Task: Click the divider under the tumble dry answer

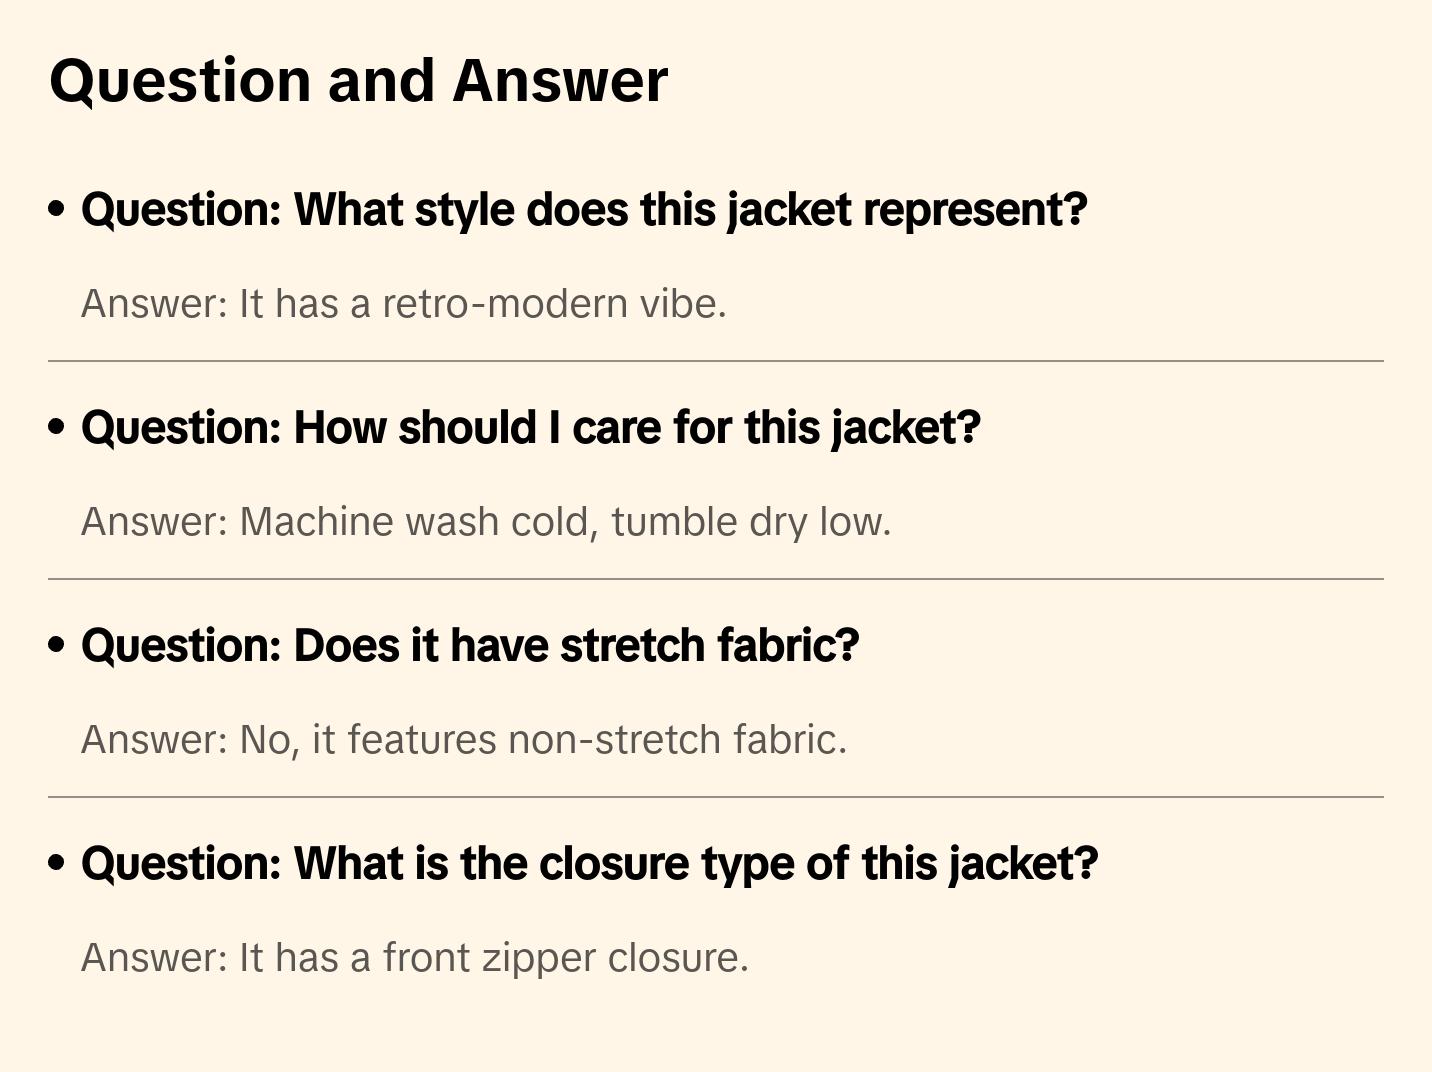Action: (x=716, y=579)
